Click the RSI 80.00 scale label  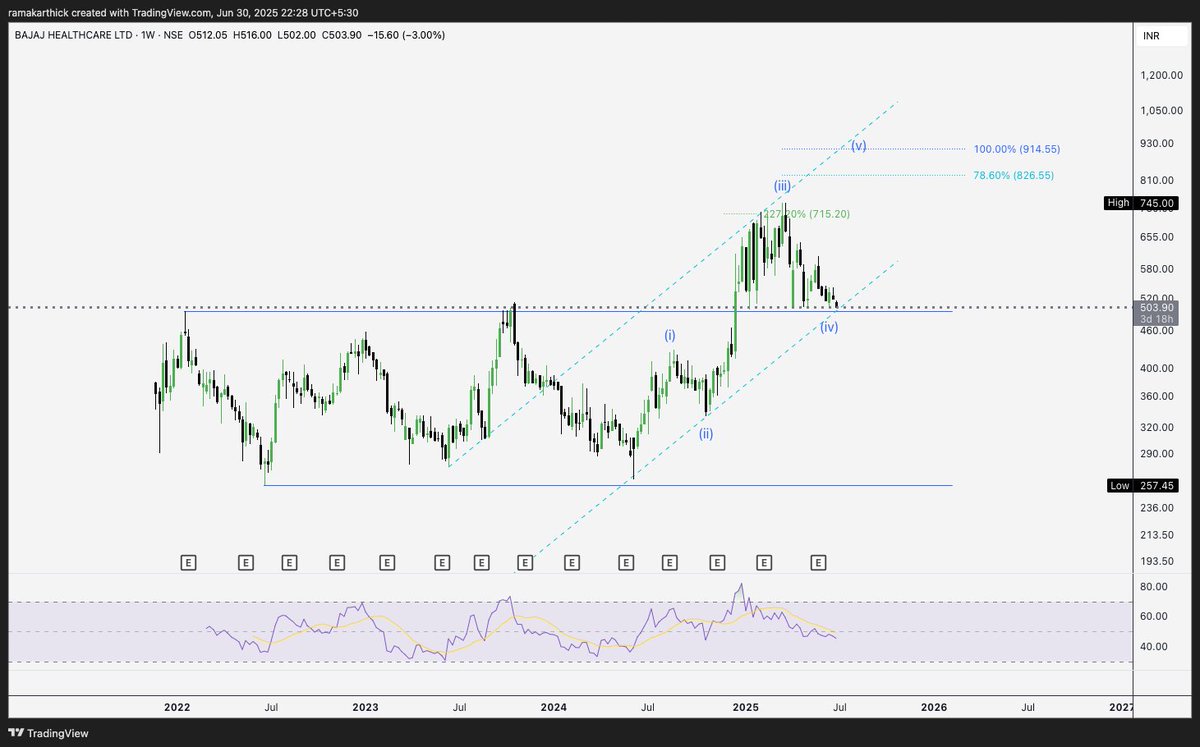tap(1155, 587)
